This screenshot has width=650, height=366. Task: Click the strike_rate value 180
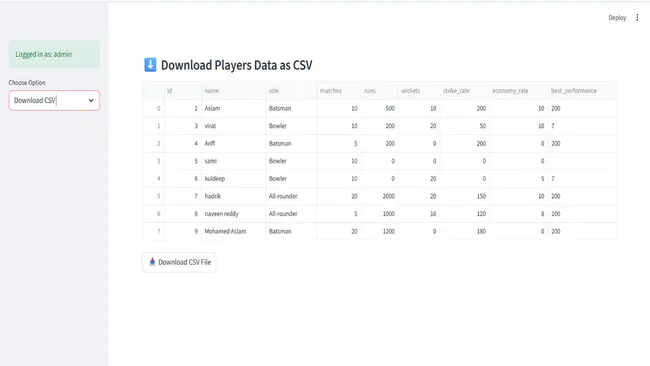click(465, 231)
